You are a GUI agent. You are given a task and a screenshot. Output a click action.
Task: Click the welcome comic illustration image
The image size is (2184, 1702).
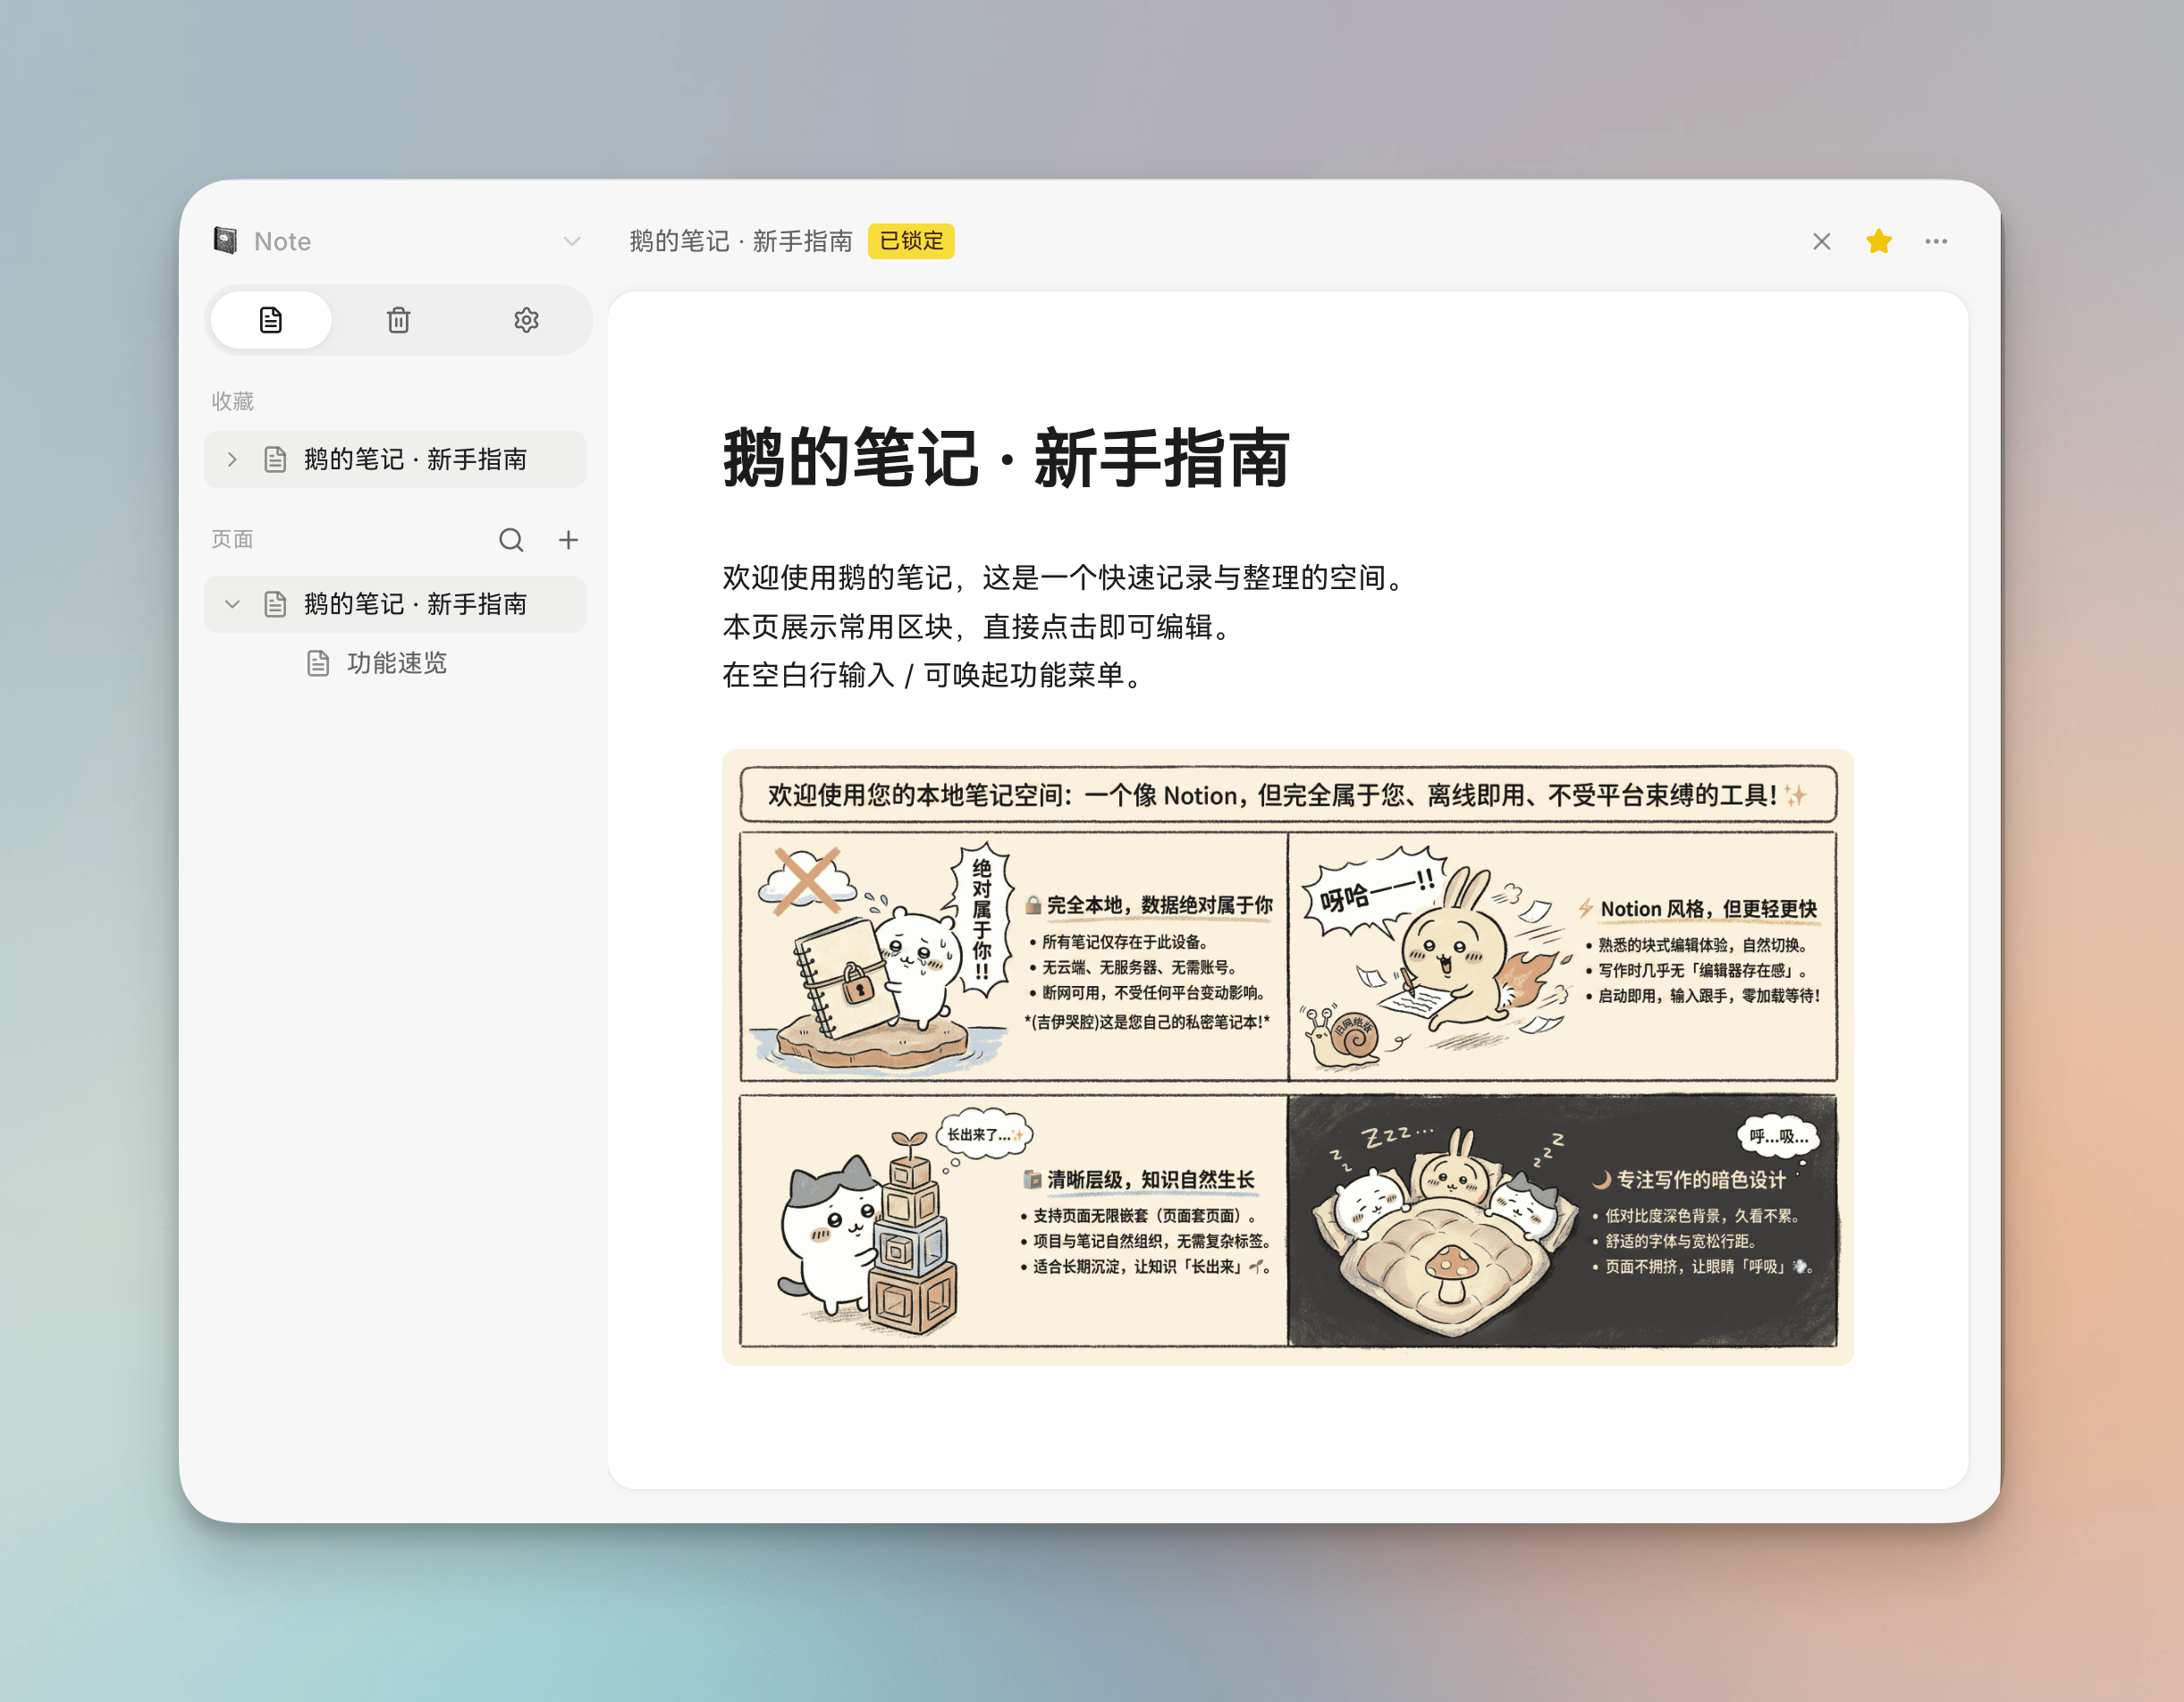[1287, 1057]
